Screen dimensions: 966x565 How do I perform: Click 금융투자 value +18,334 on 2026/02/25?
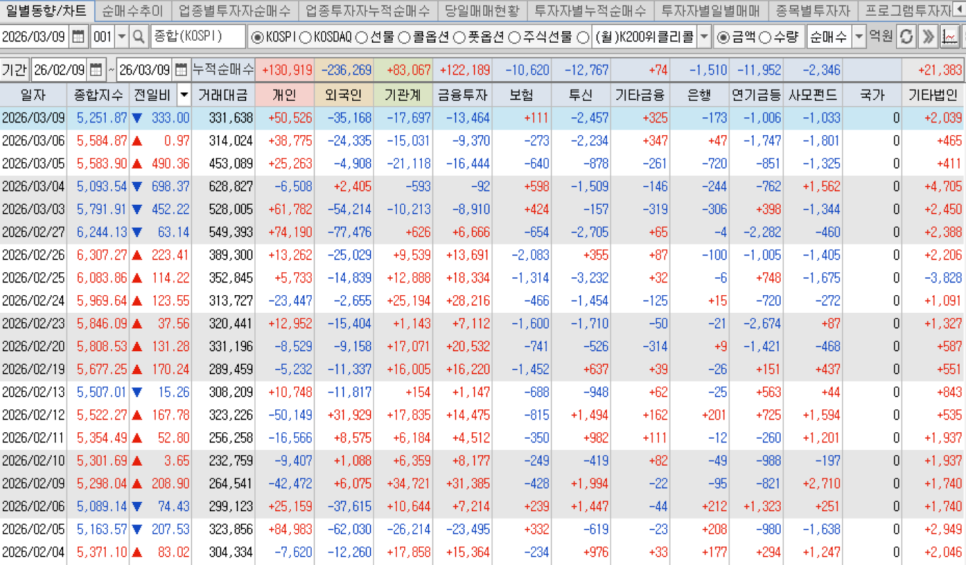pyautogui.click(x=468, y=277)
